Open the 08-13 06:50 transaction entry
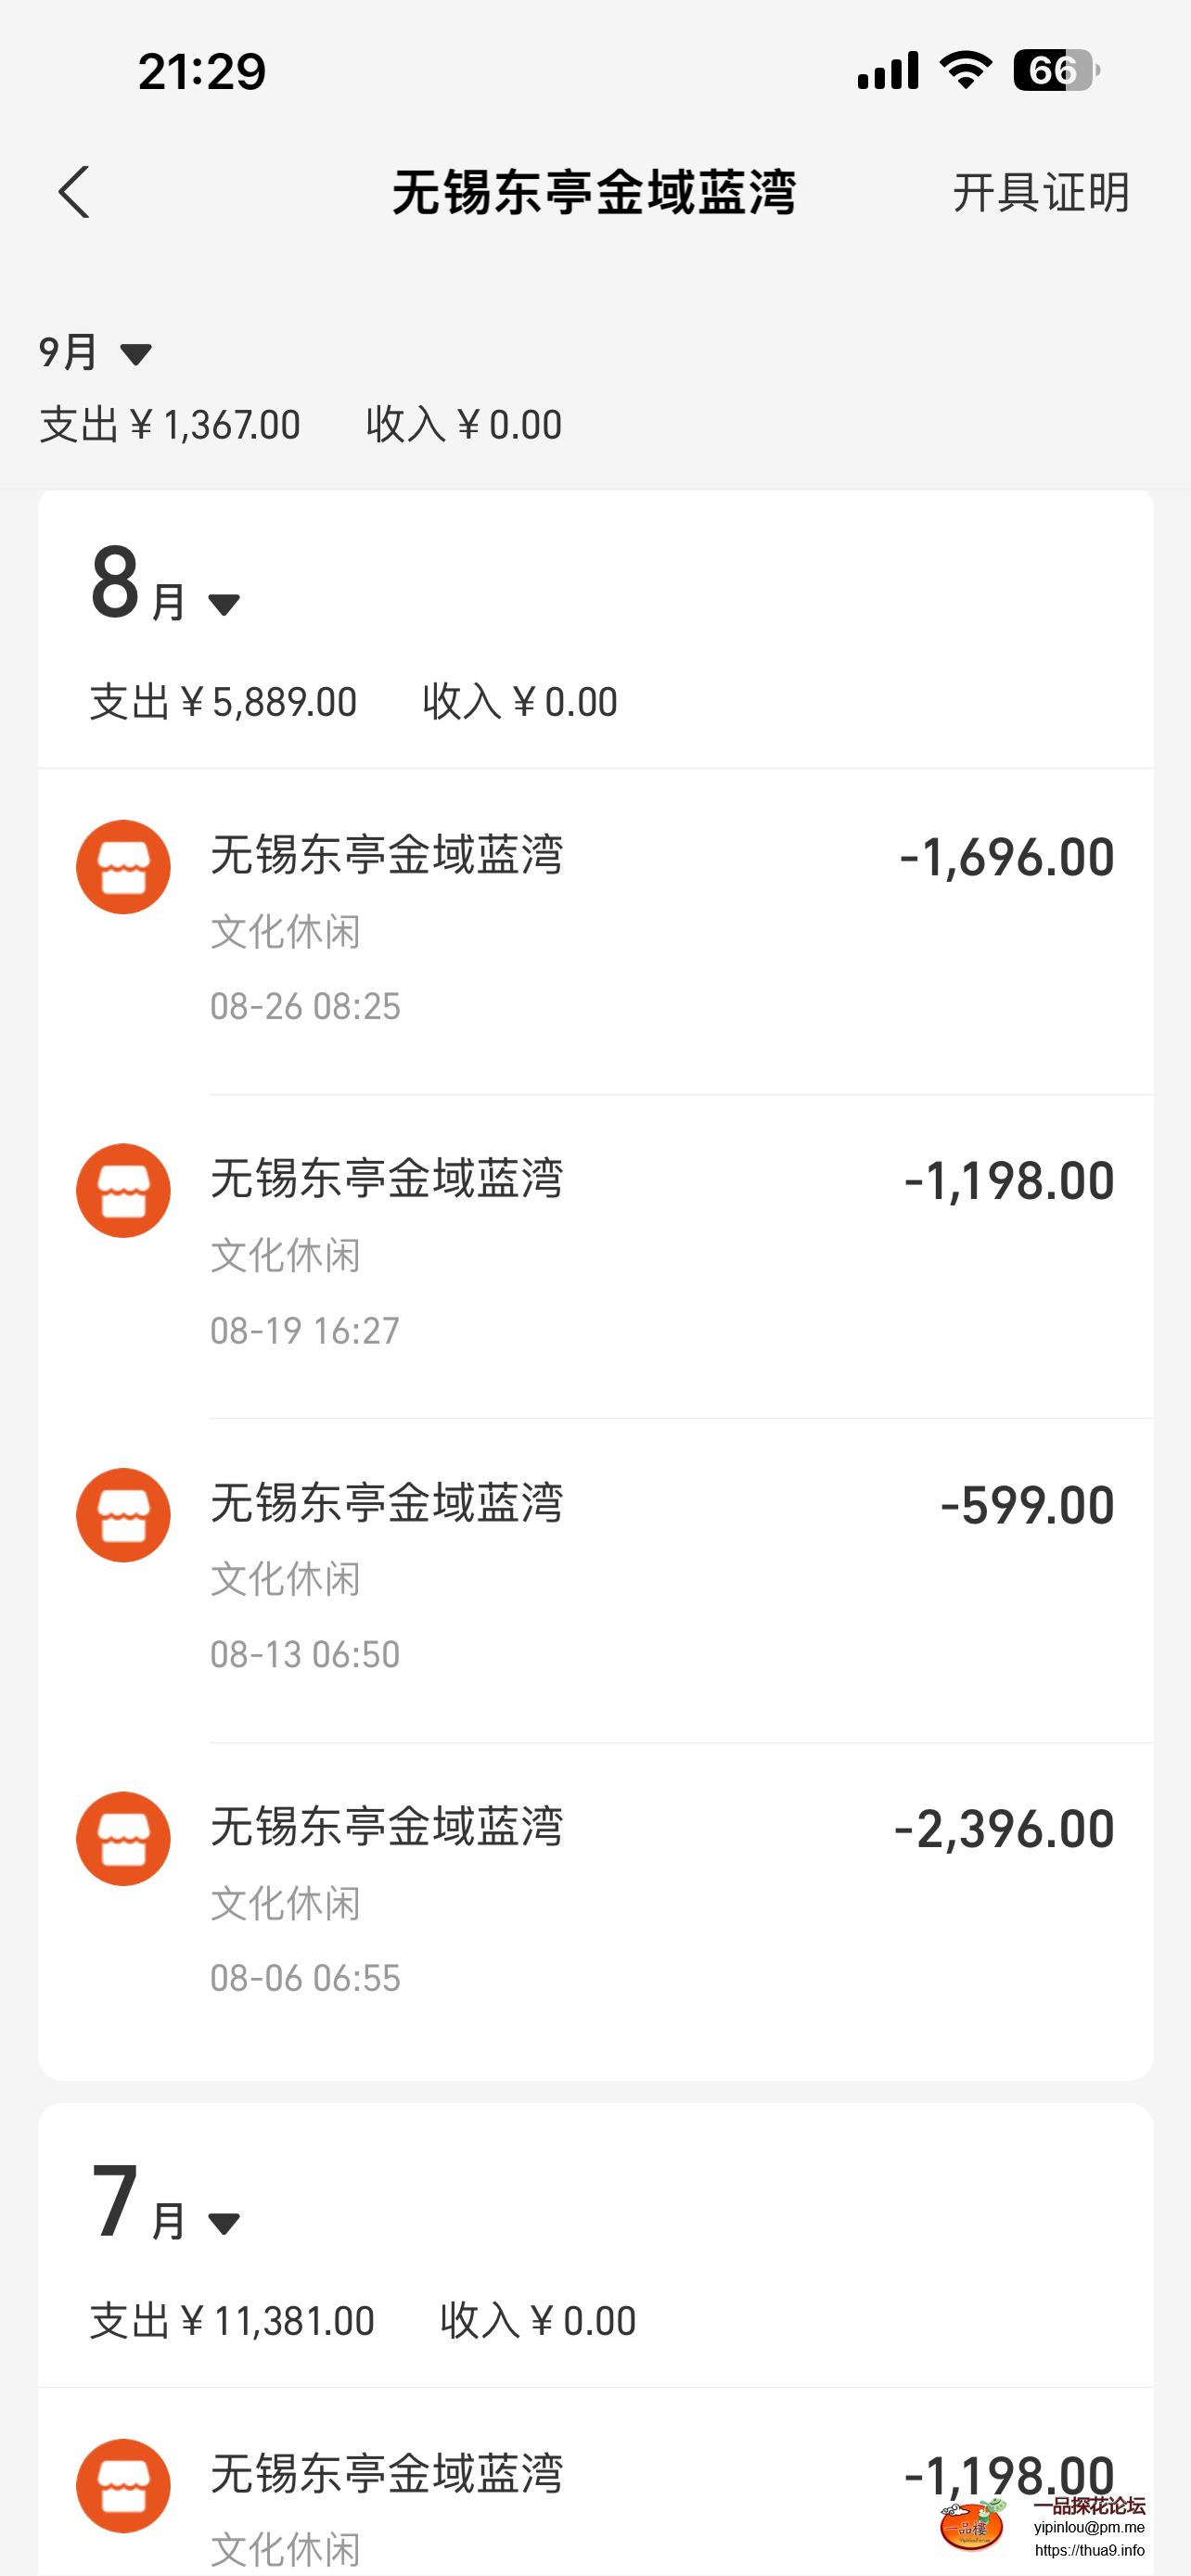The height and width of the screenshot is (2576, 1191). click(x=595, y=1579)
